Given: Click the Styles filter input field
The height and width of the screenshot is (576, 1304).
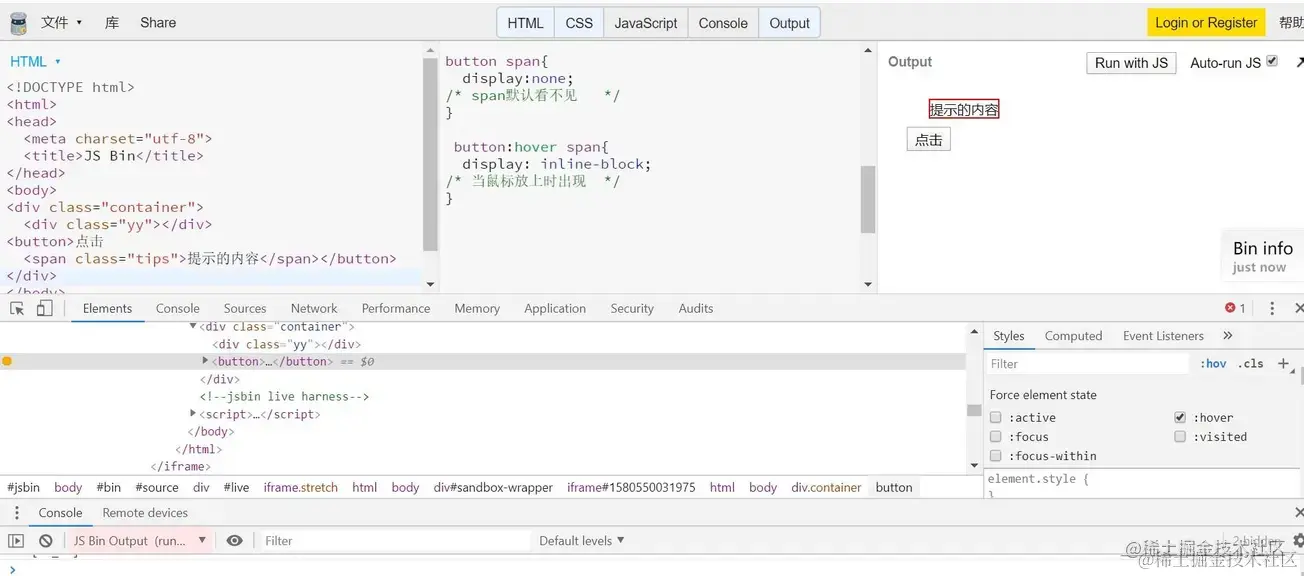Looking at the screenshot, I should tap(1088, 364).
